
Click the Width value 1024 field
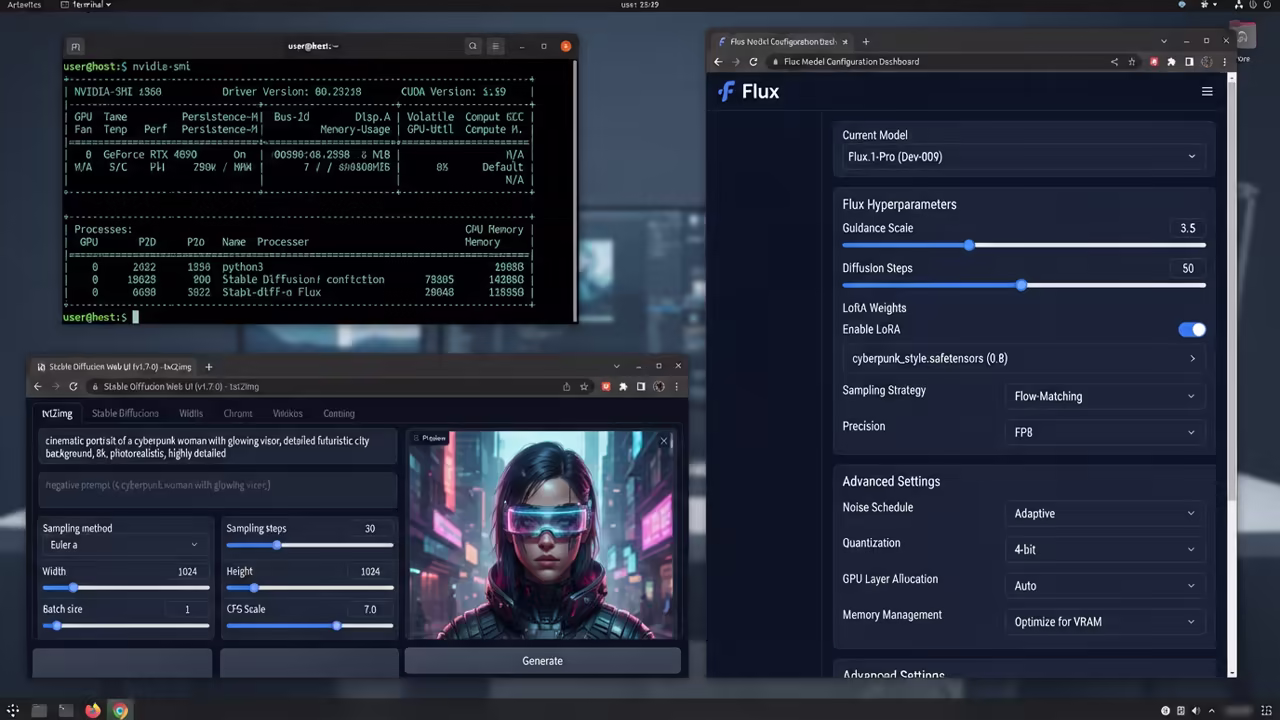point(187,571)
